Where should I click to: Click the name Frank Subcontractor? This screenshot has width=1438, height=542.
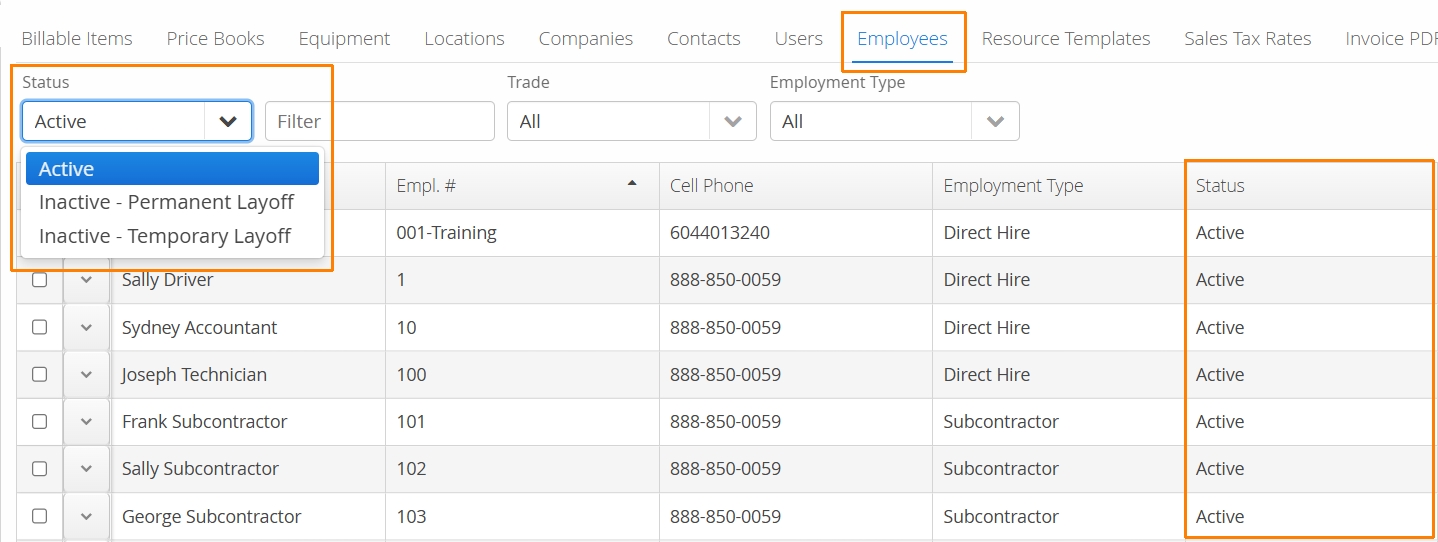(204, 422)
